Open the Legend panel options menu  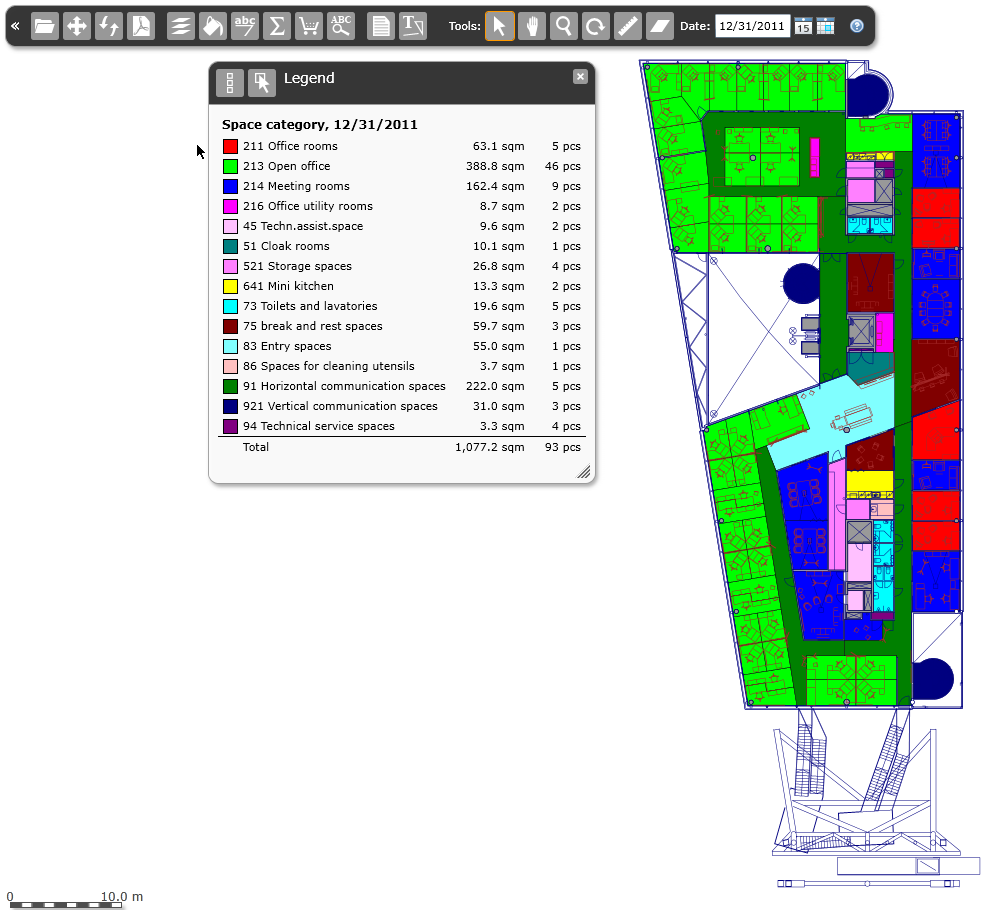coord(230,83)
